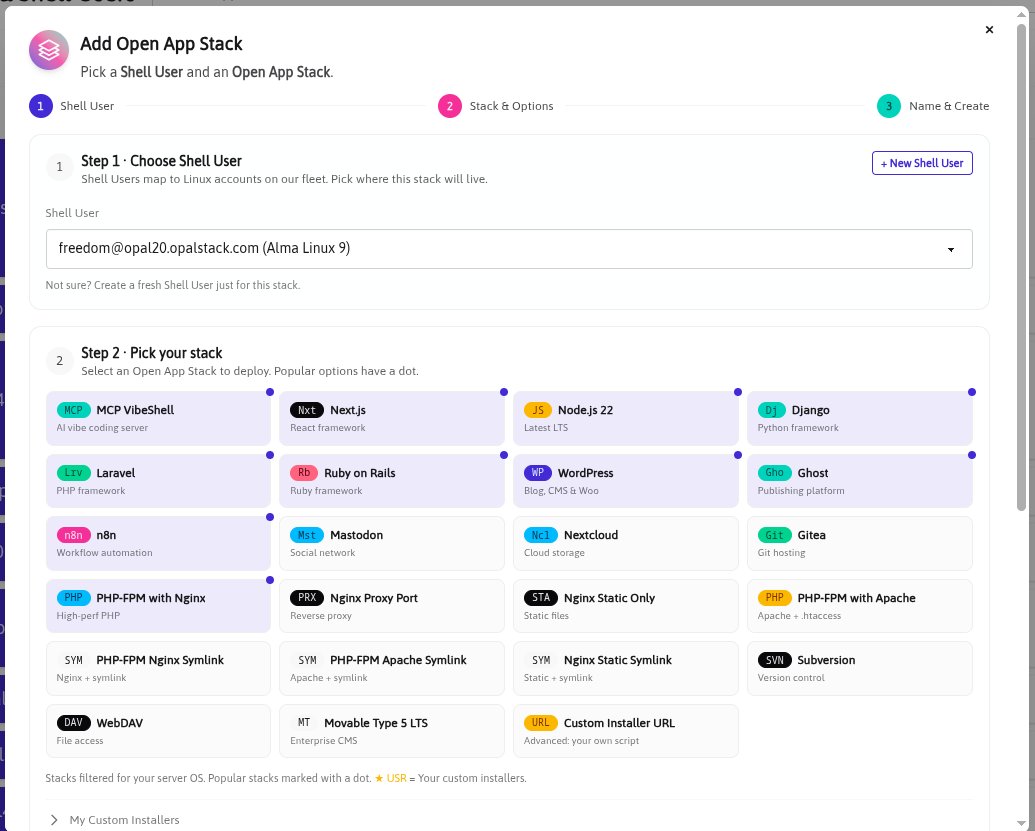Image resolution: width=1035 pixels, height=831 pixels.
Task: Click the n8n workflow automation icon
Action: [72, 535]
